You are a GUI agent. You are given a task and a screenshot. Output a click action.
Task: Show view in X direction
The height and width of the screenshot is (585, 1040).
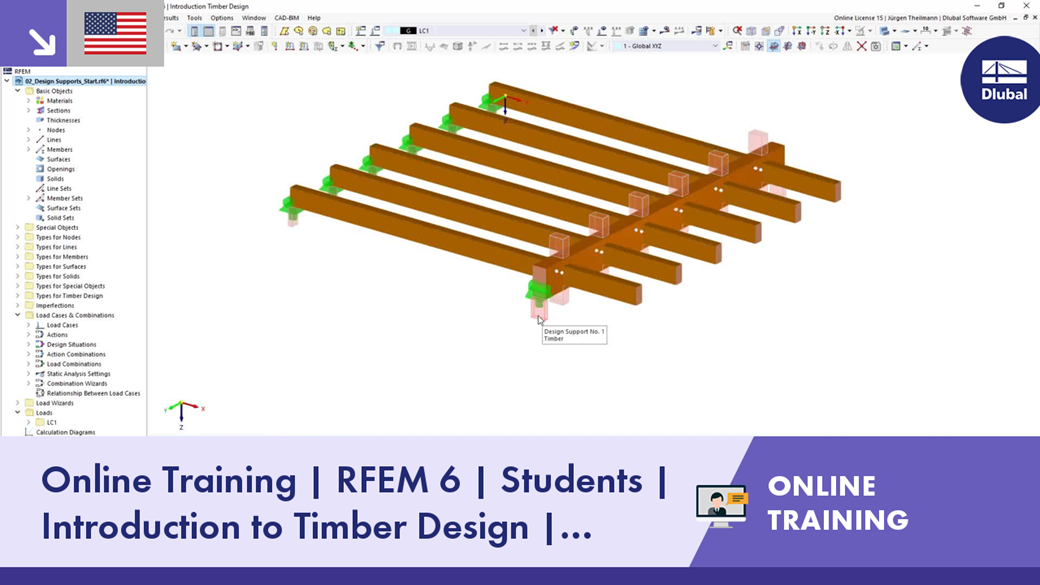pyautogui.click(x=797, y=31)
